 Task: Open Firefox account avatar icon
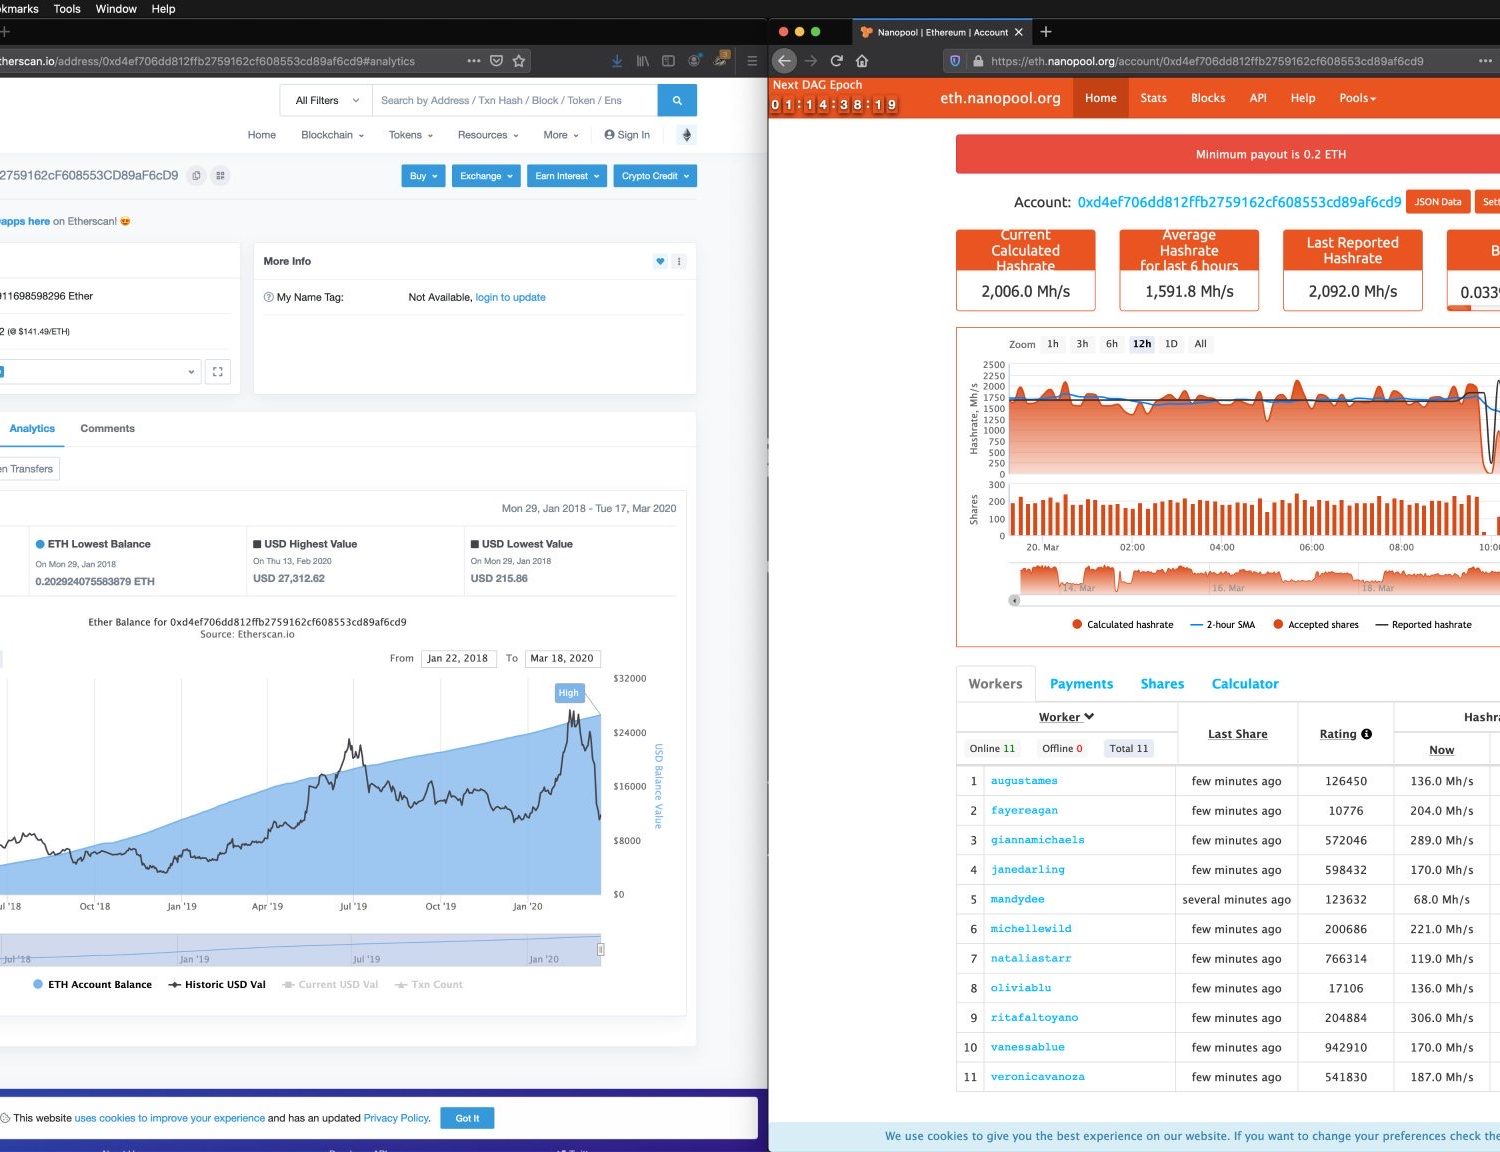(x=694, y=61)
